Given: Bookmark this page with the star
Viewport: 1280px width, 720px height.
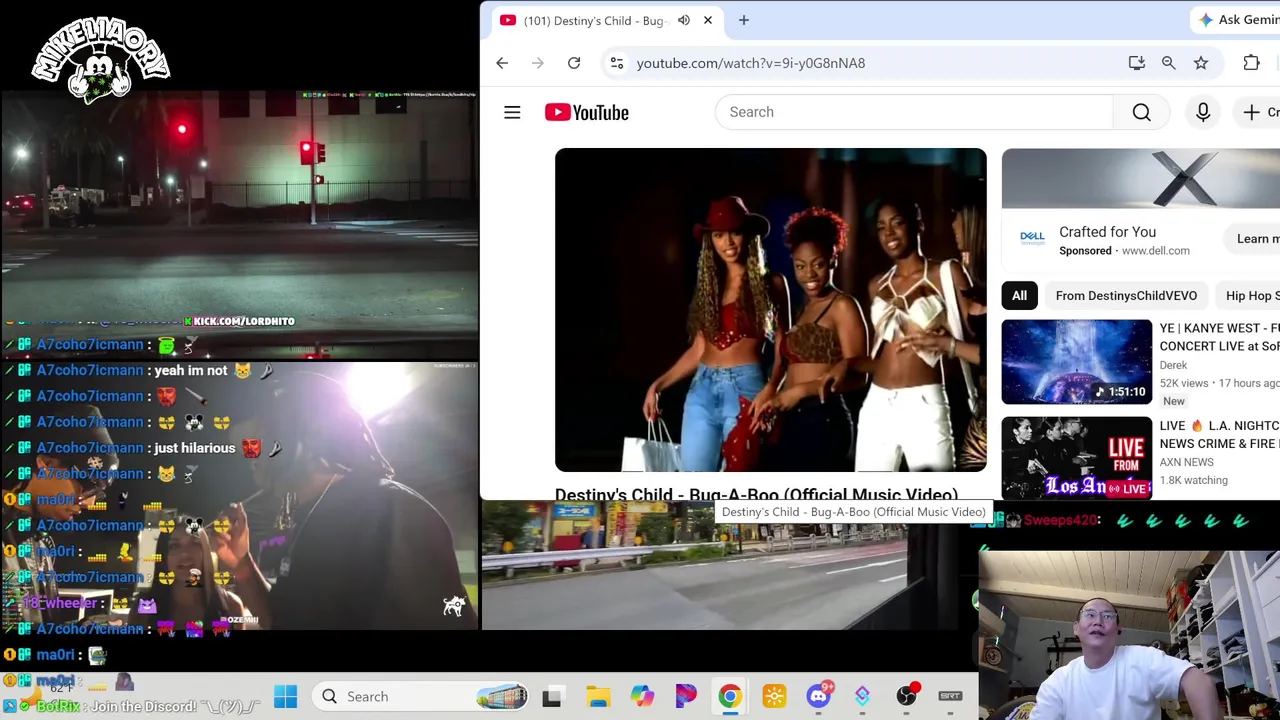Looking at the screenshot, I should coord(1201,63).
